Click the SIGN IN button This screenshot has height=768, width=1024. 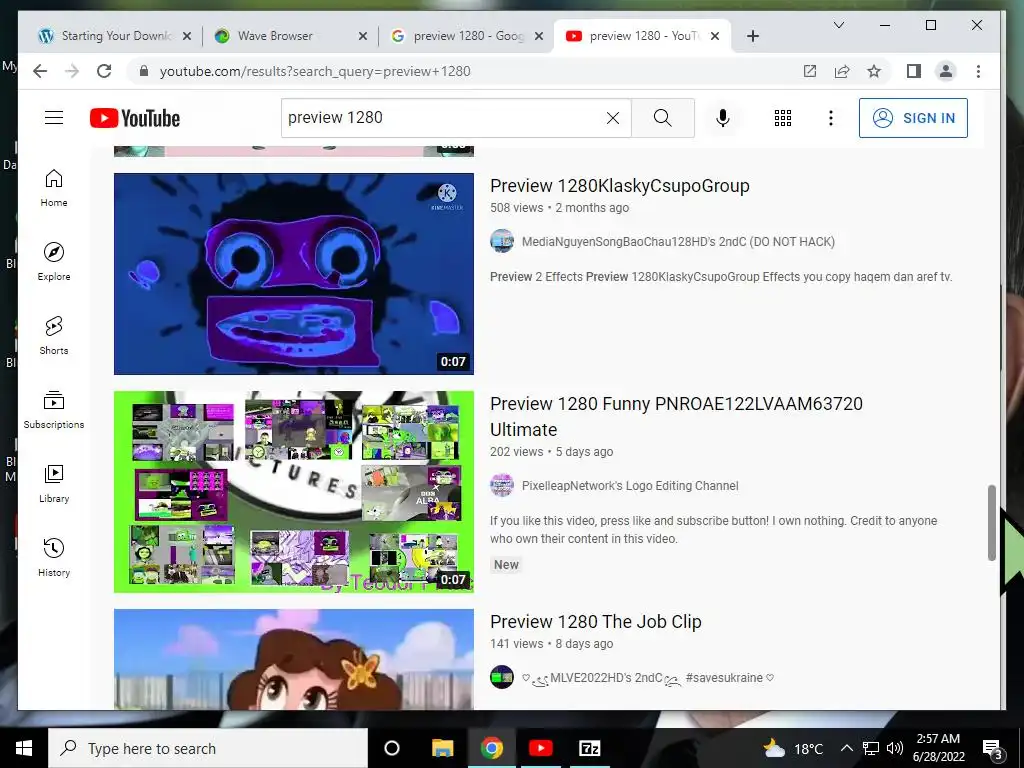(x=913, y=118)
